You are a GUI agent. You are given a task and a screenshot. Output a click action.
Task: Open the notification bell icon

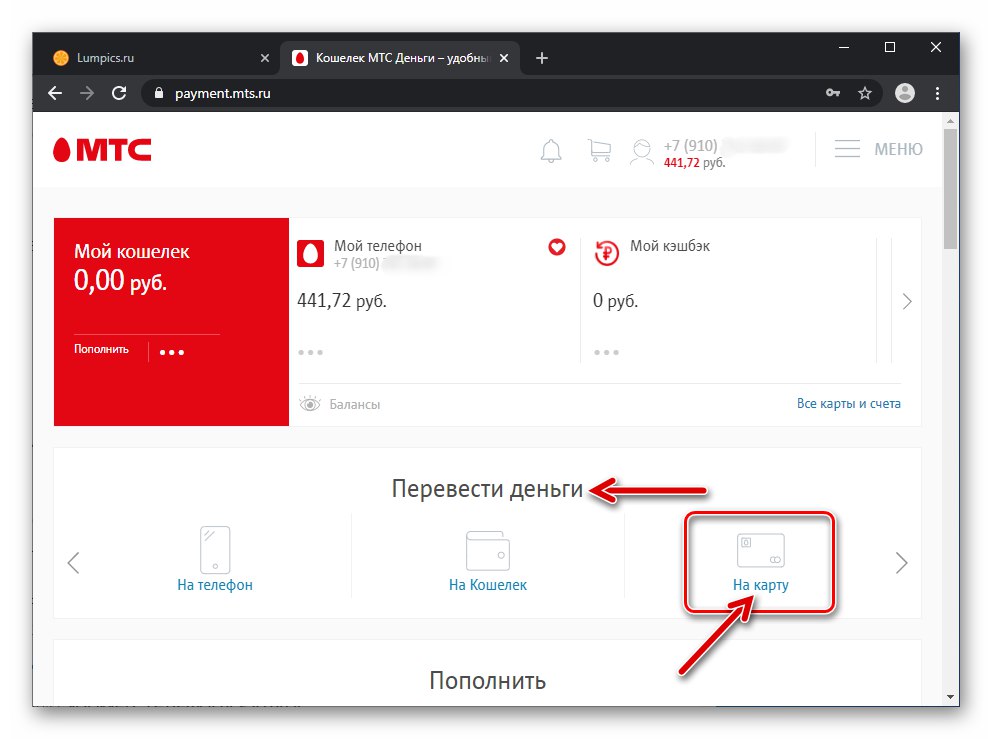pyautogui.click(x=550, y=149)
